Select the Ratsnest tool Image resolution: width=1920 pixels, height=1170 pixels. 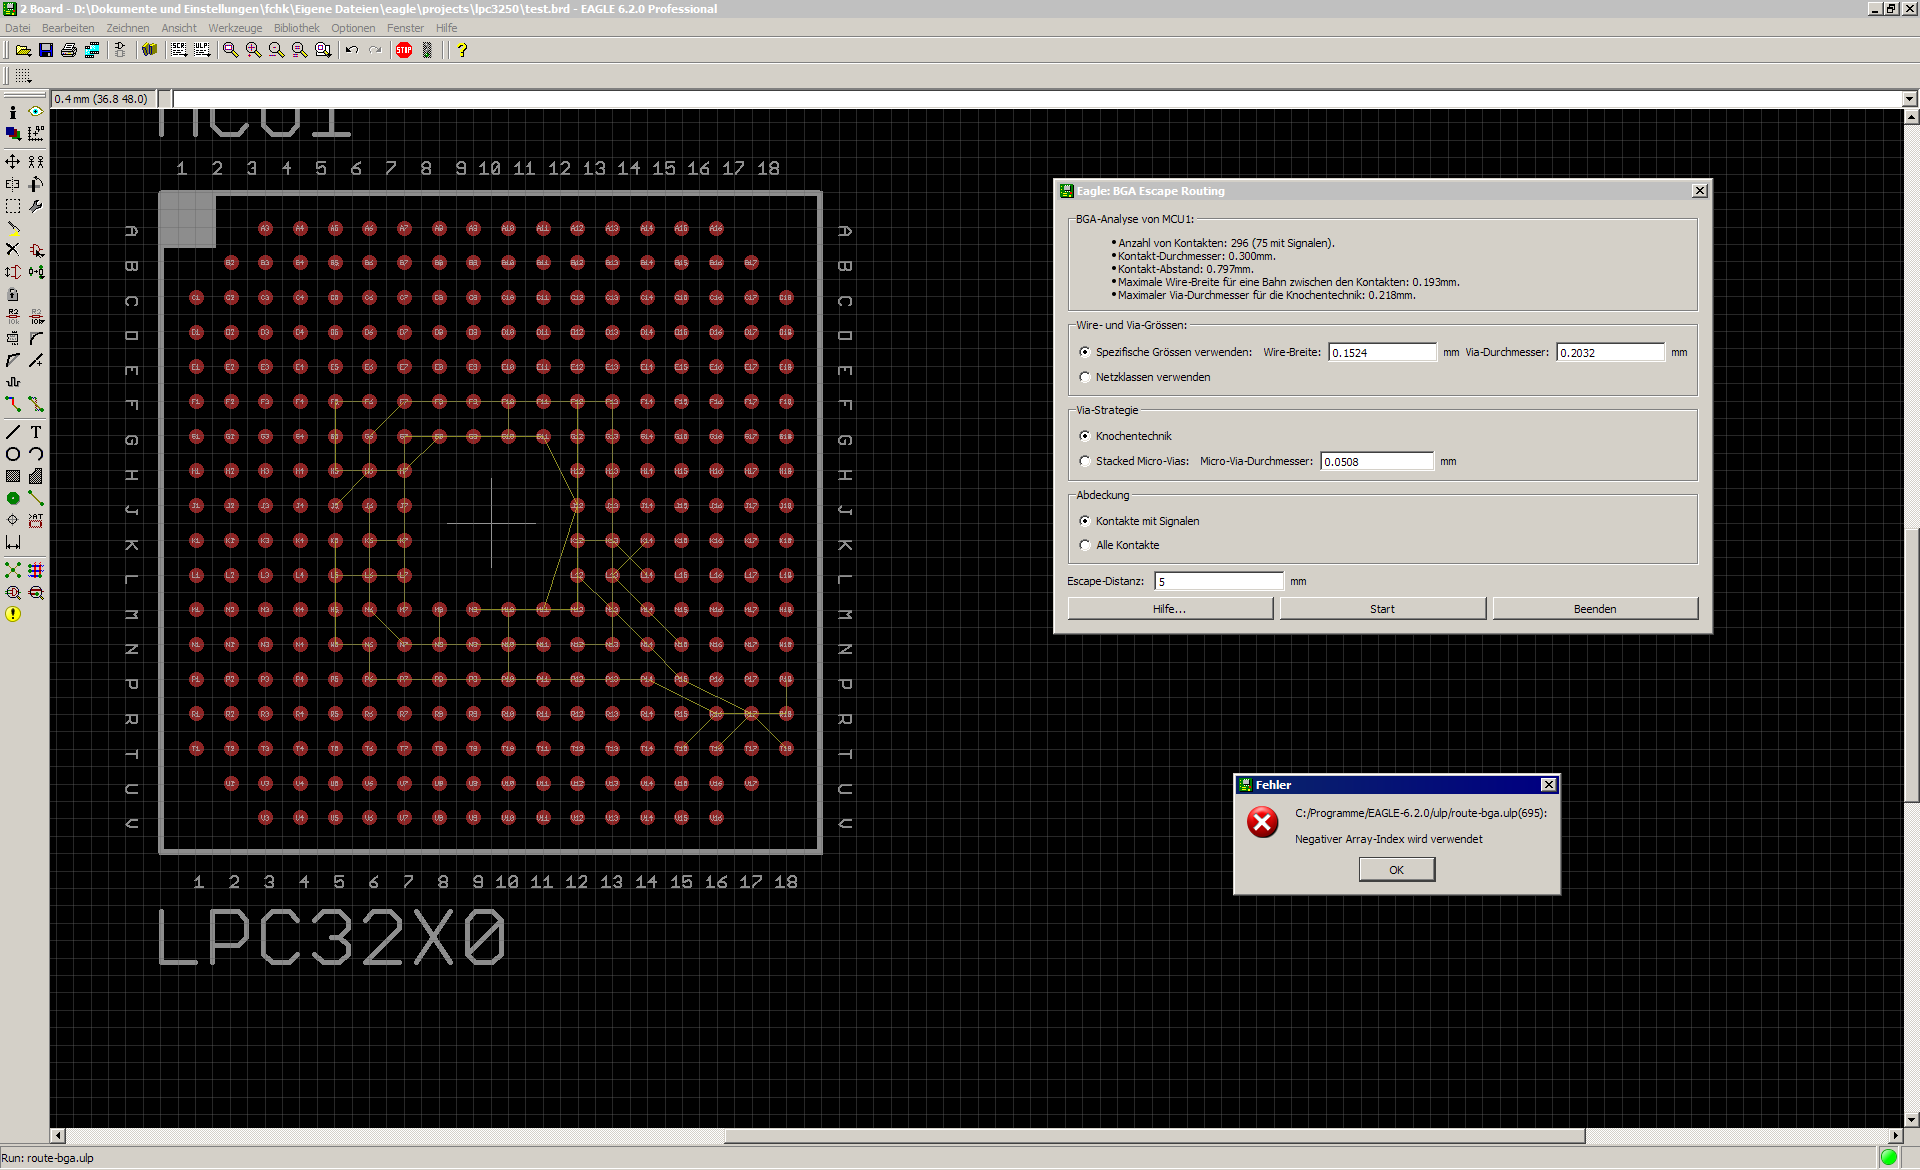pyautogui.click(x=13, y=570)
